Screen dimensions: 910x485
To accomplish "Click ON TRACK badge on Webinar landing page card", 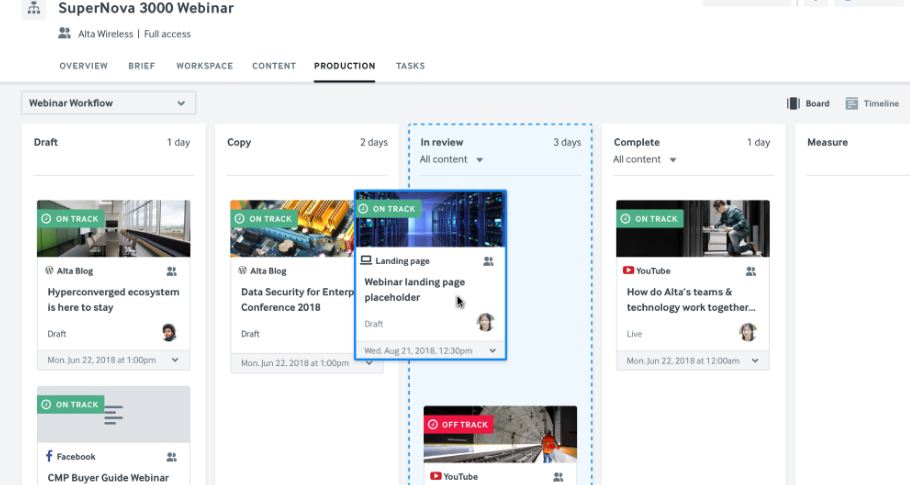I will pyautogui.click(x=387, y=209).
